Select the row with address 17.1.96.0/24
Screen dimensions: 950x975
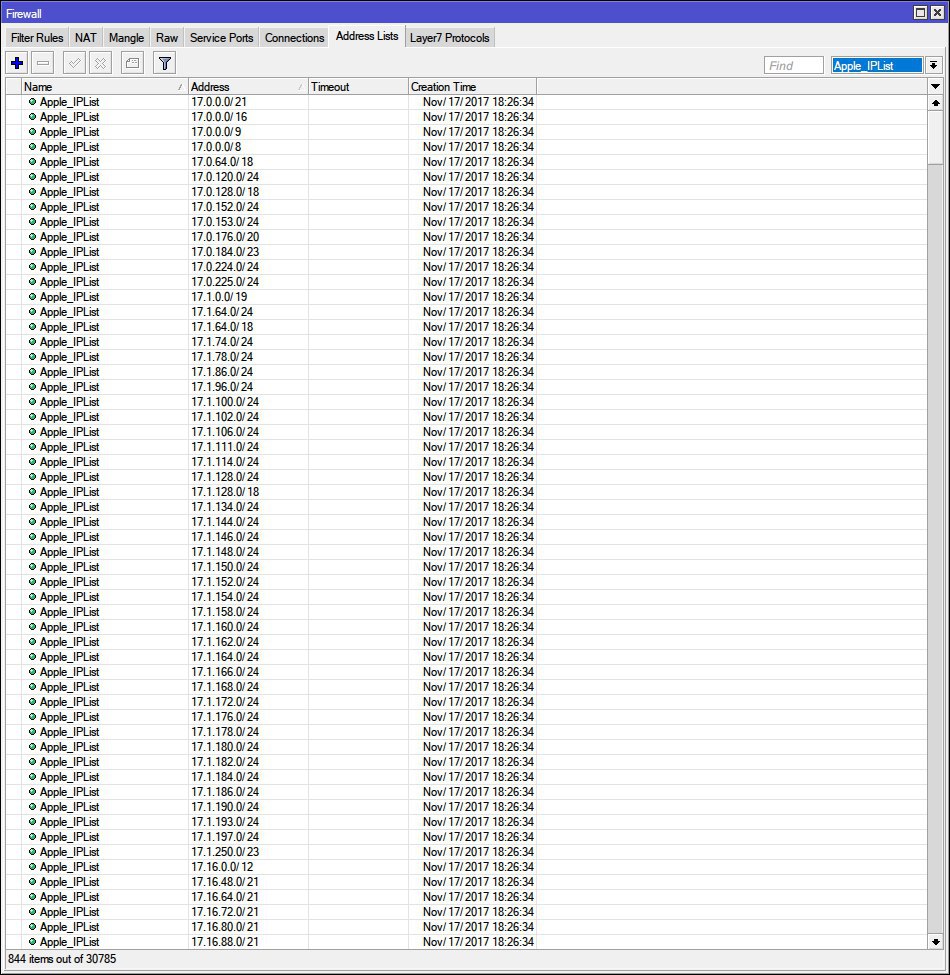[466, 386]
